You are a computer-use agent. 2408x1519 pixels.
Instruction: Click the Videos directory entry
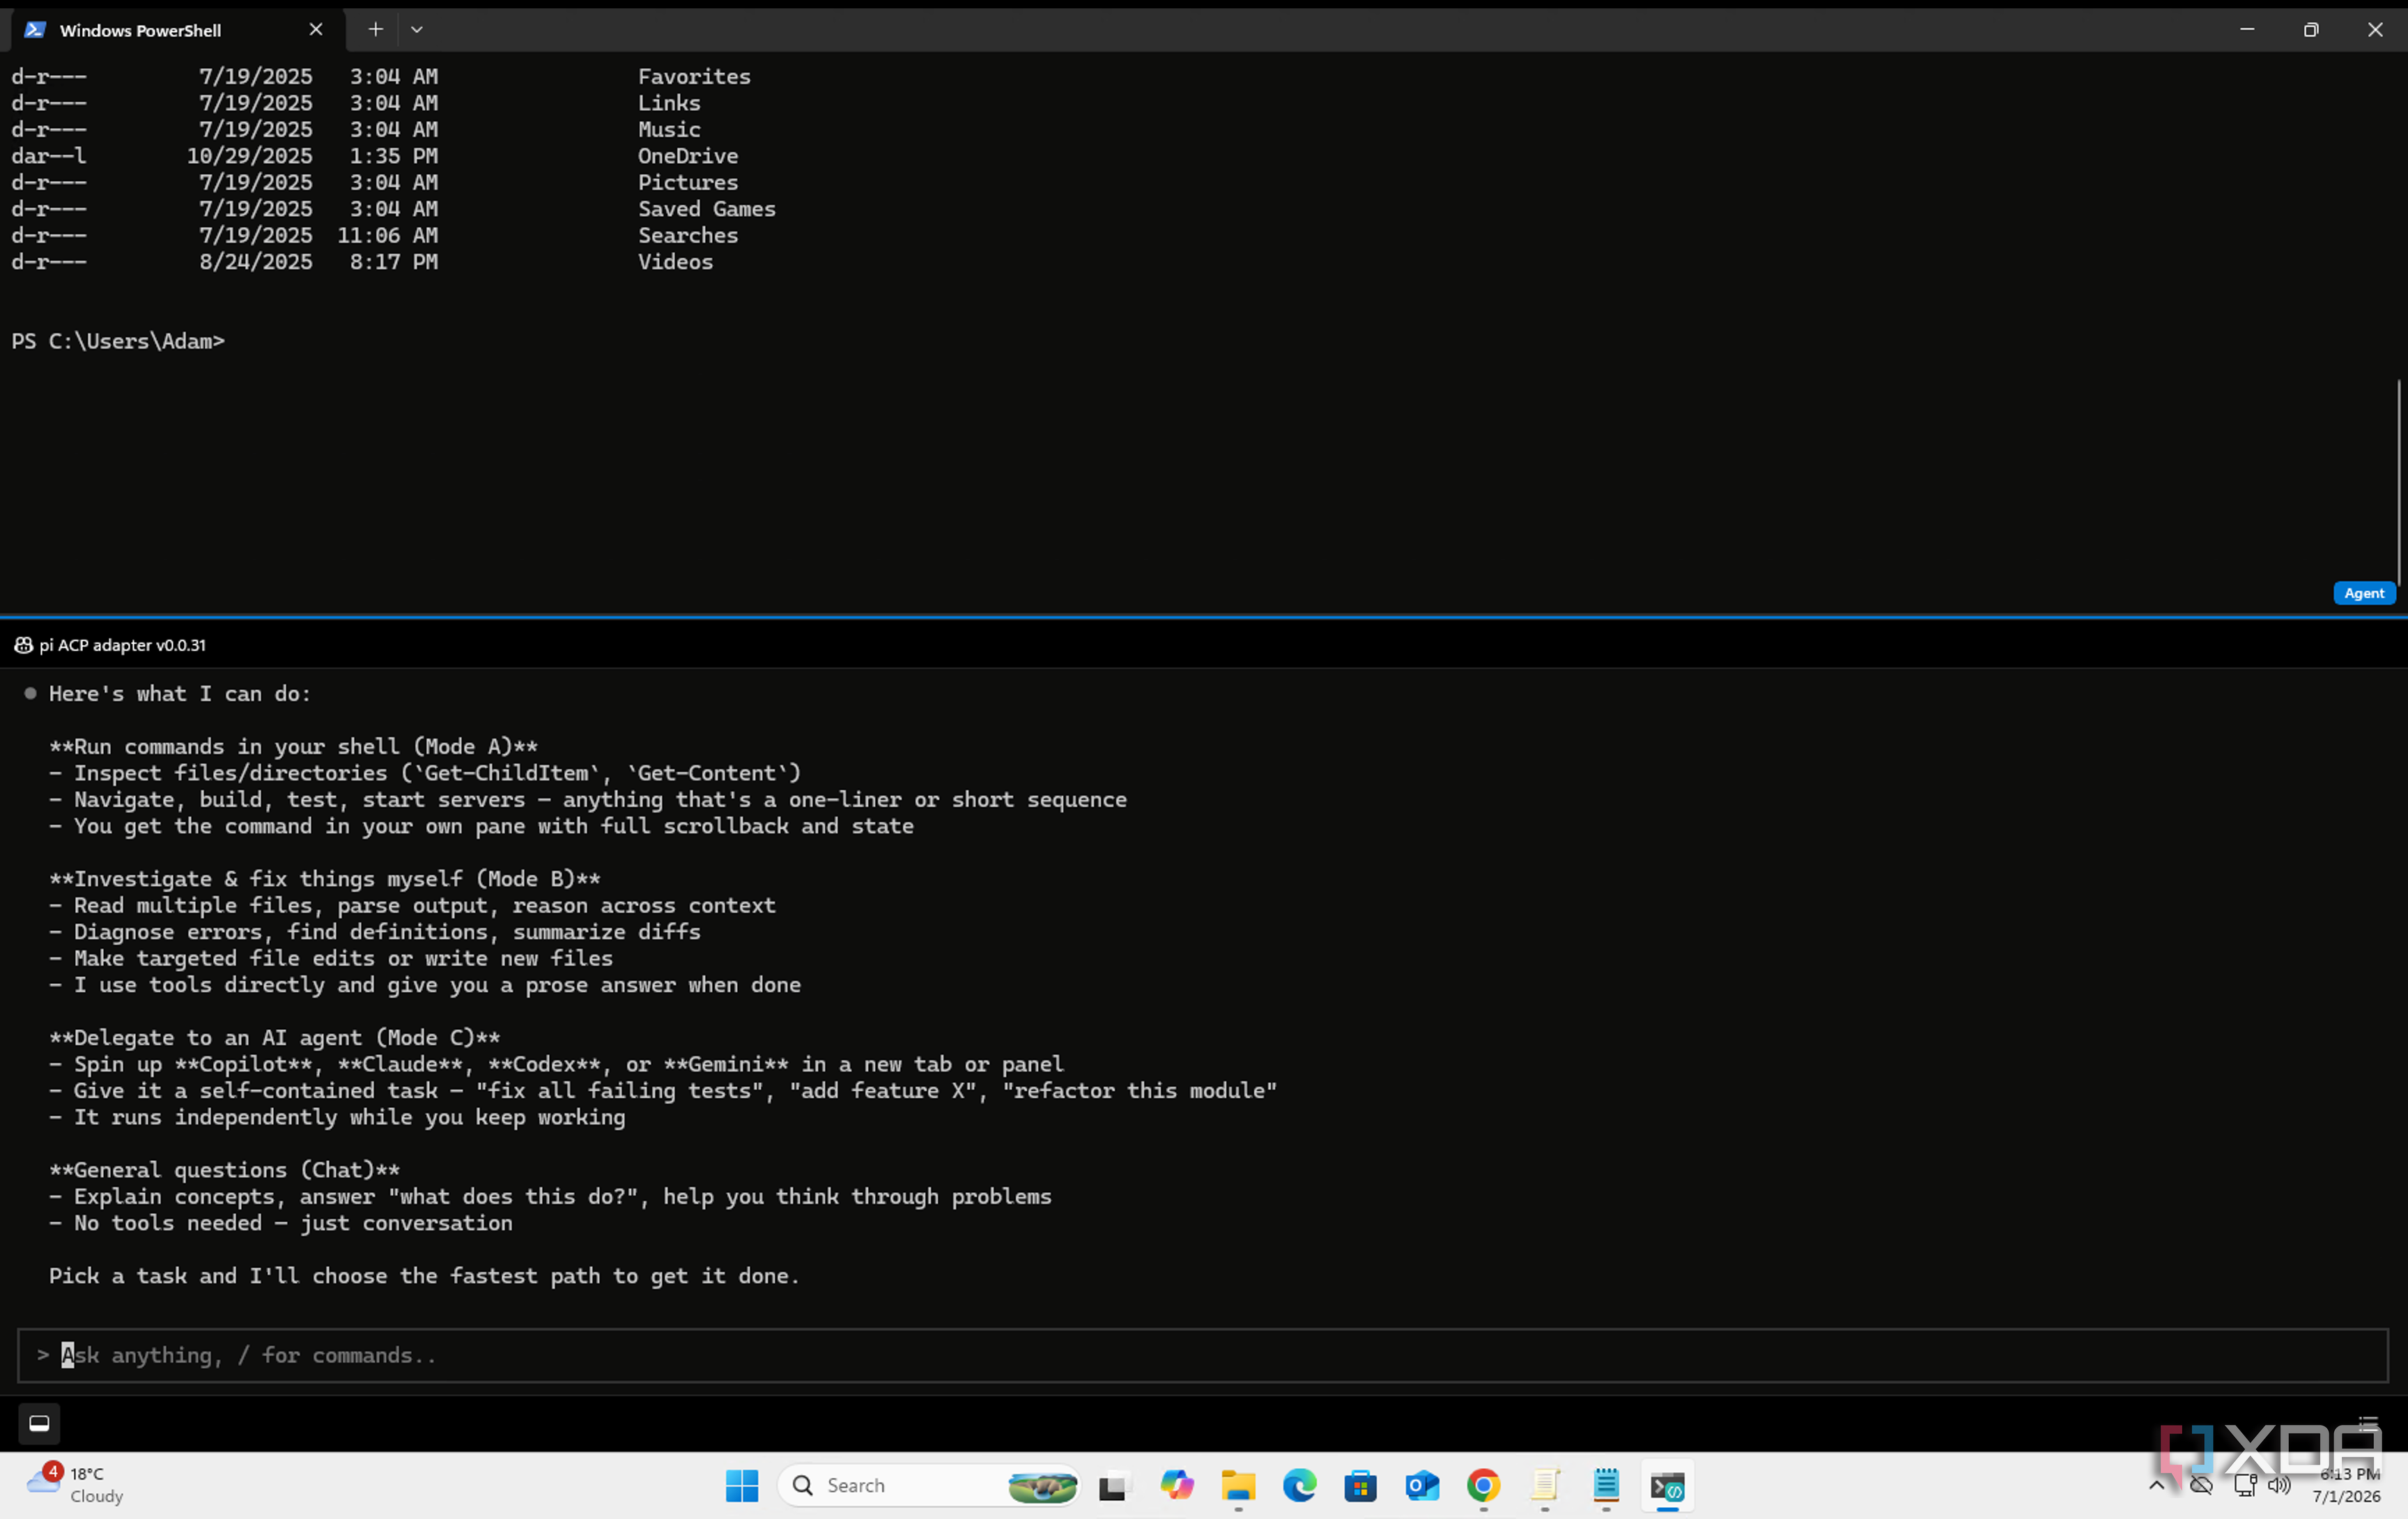pos(676,262)
